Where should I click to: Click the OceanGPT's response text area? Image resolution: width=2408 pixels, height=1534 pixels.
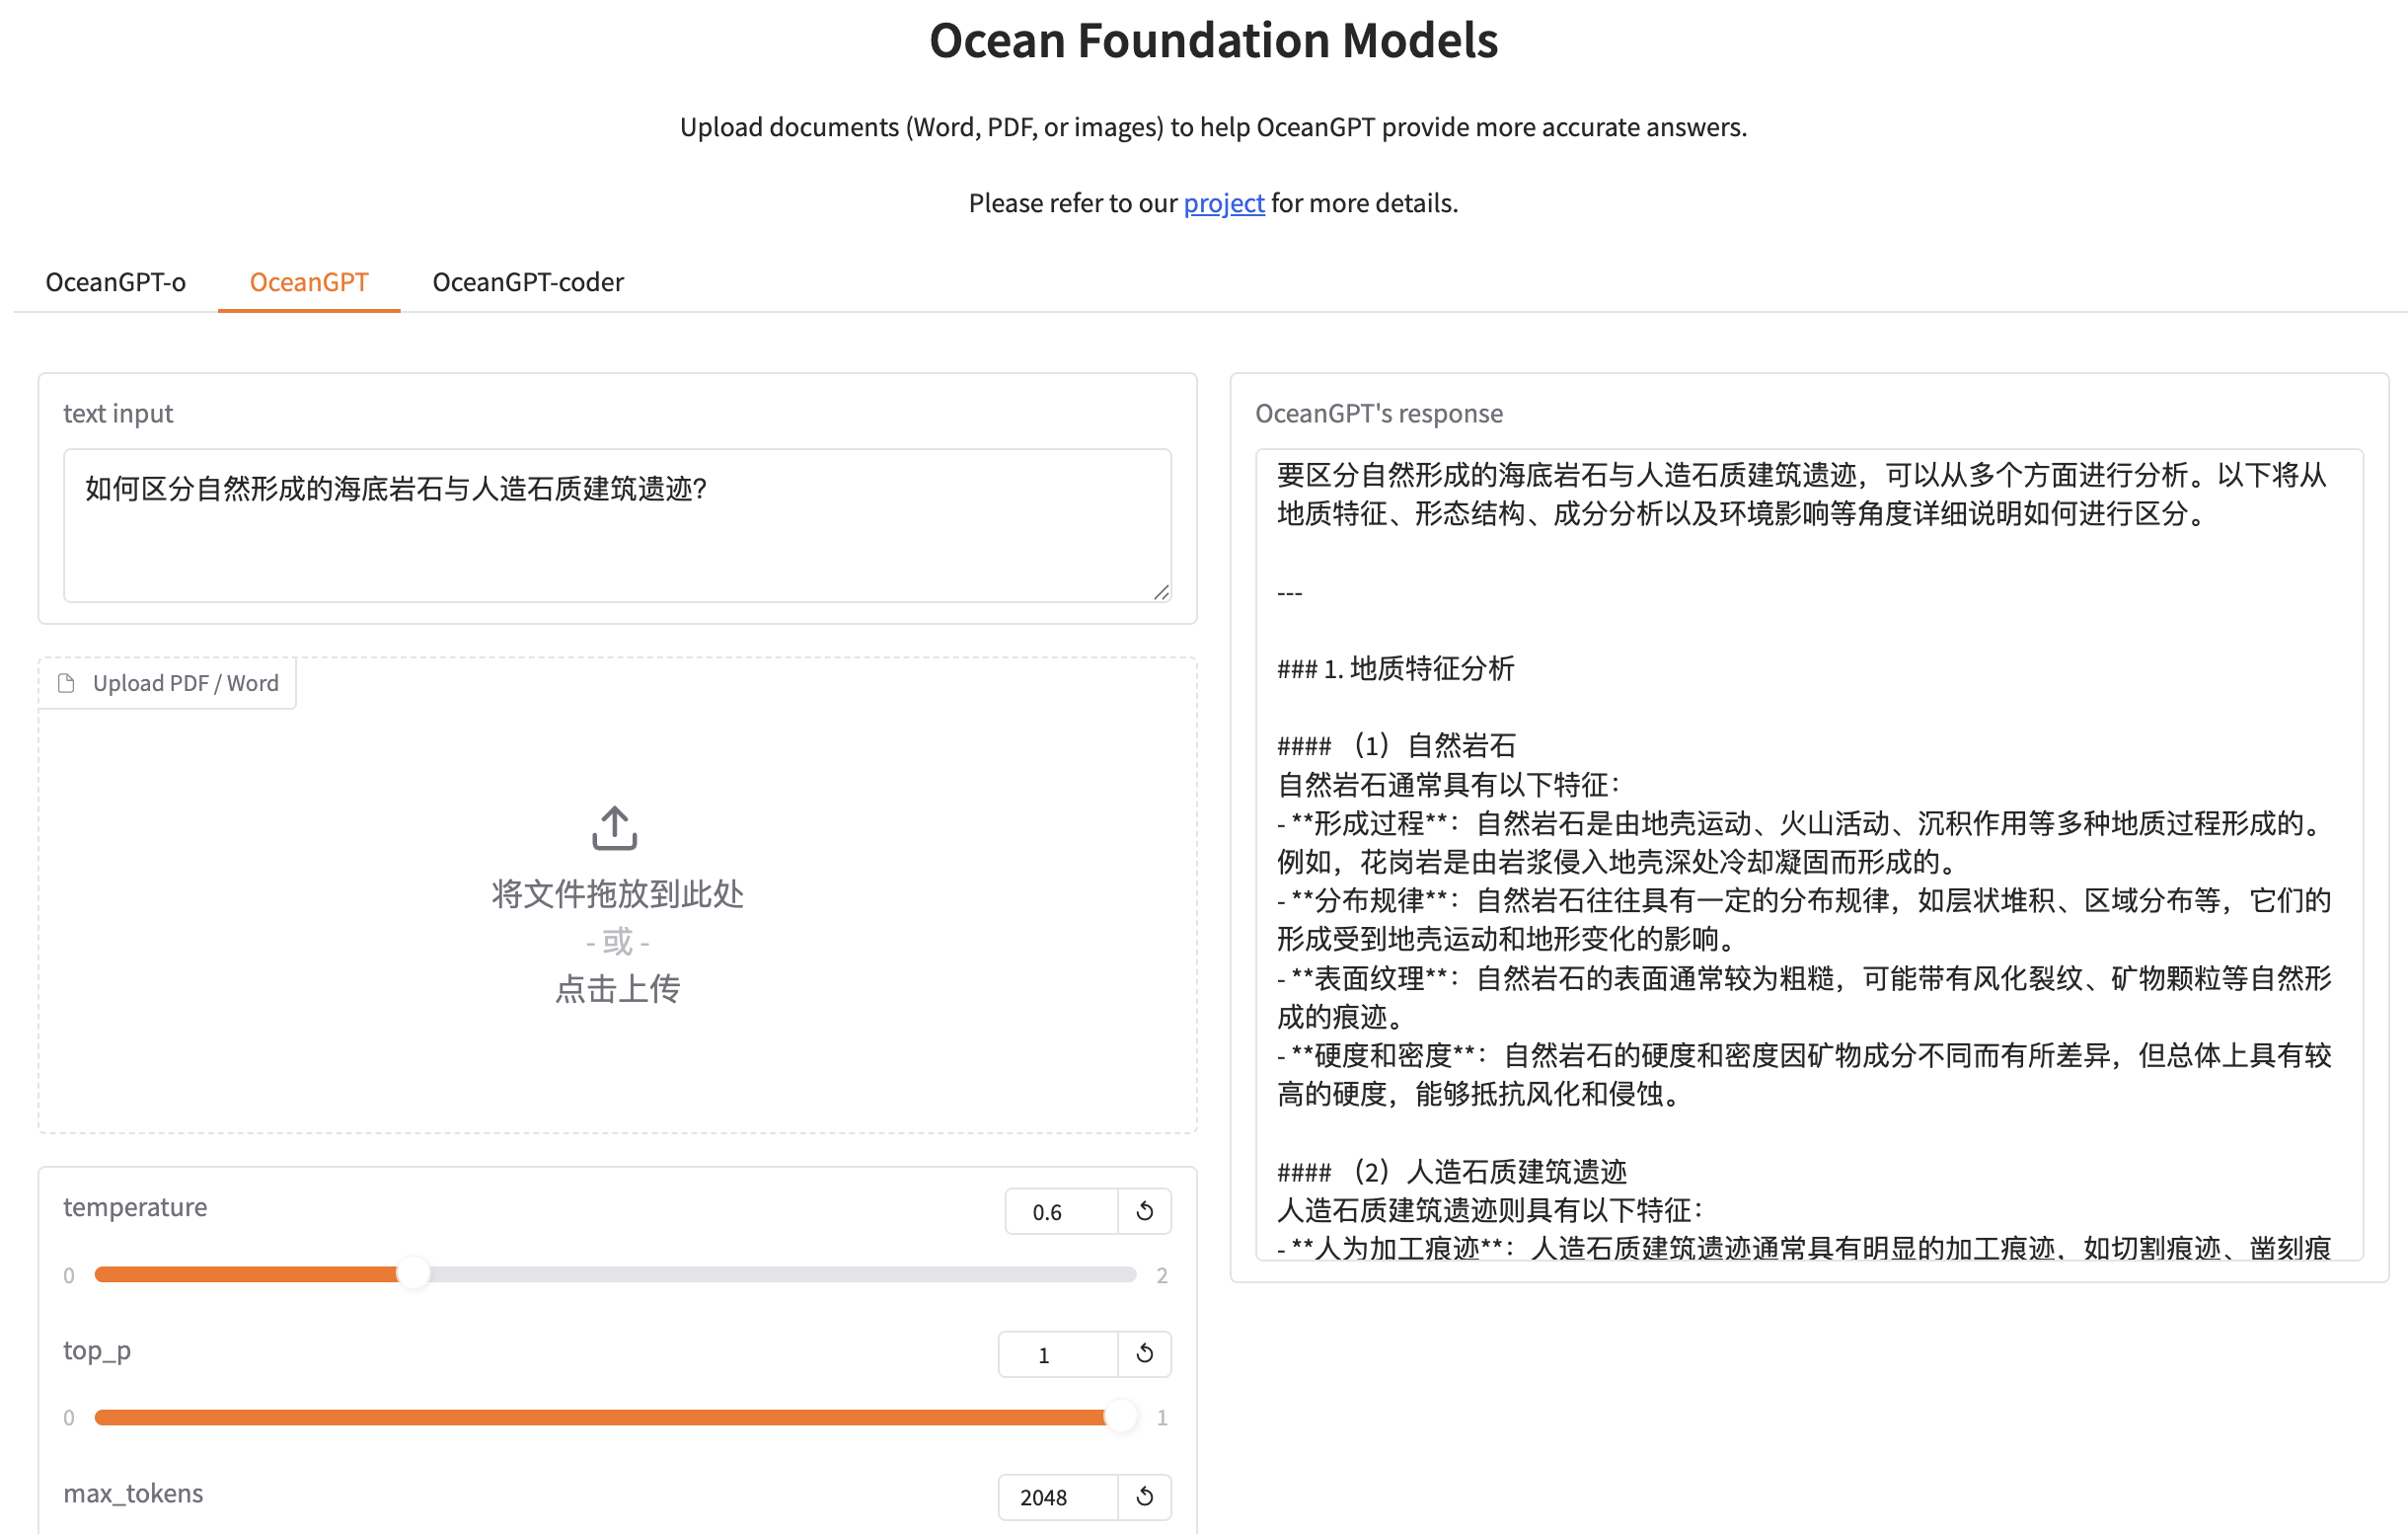point(1809,854)
